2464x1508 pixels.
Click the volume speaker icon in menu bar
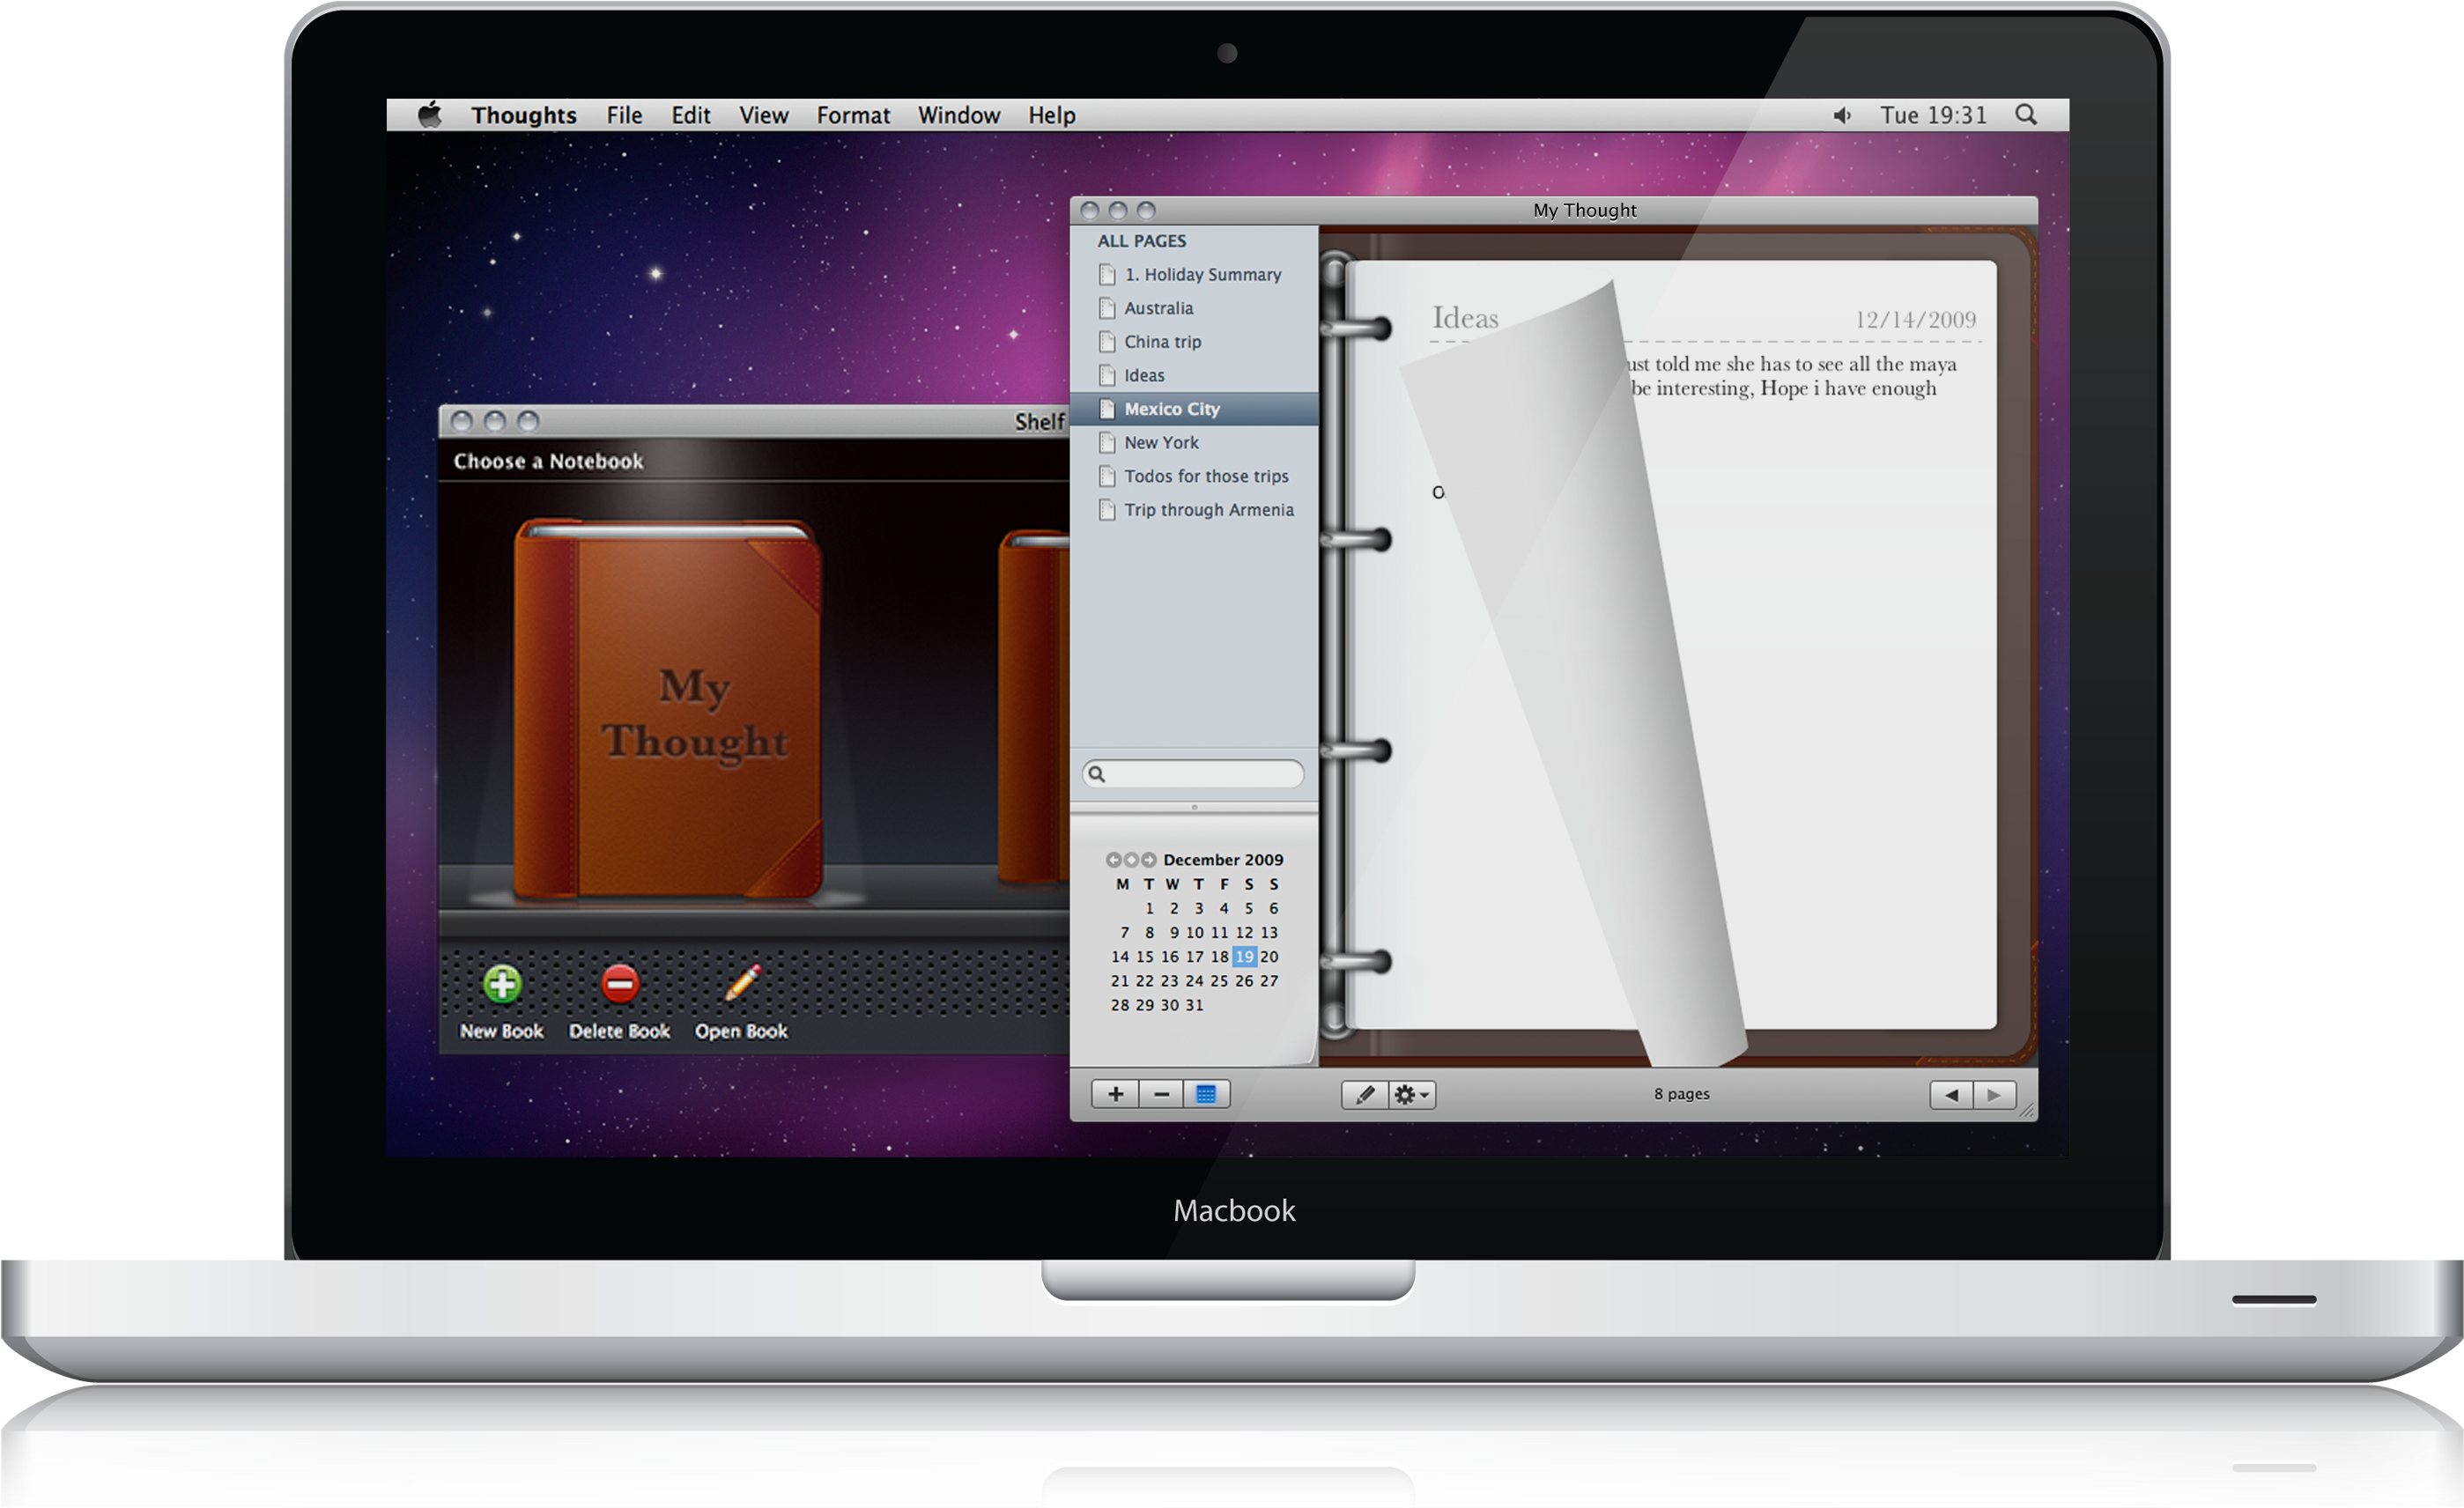tap(1842, 115)
